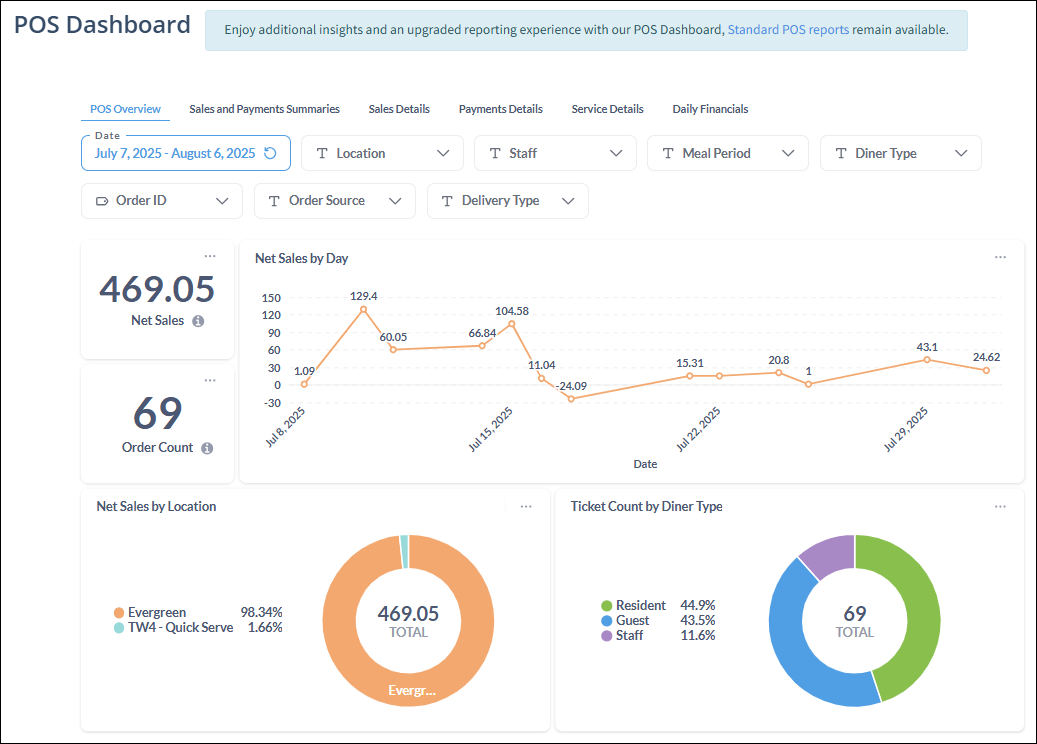Click the info icon next to Net Sales
The image size is (1037, 744).
pyautogui.click(x=197, y=321)
